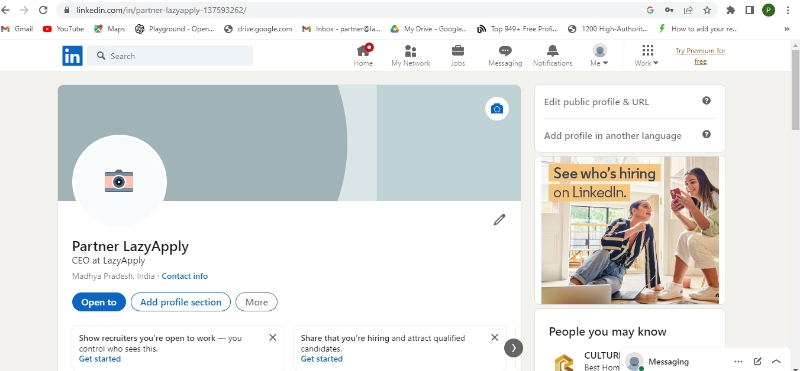Click Try Premium for free link
This screenshot has width=800, height=371.
pos(701,56)
